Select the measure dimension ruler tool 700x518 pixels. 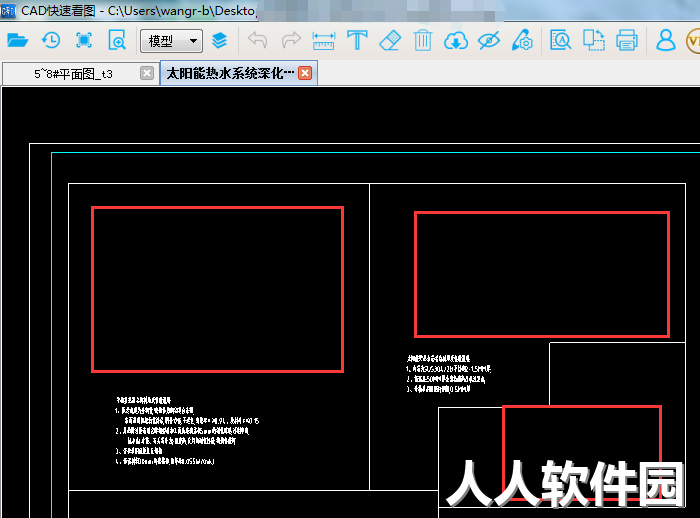(324, 41)
